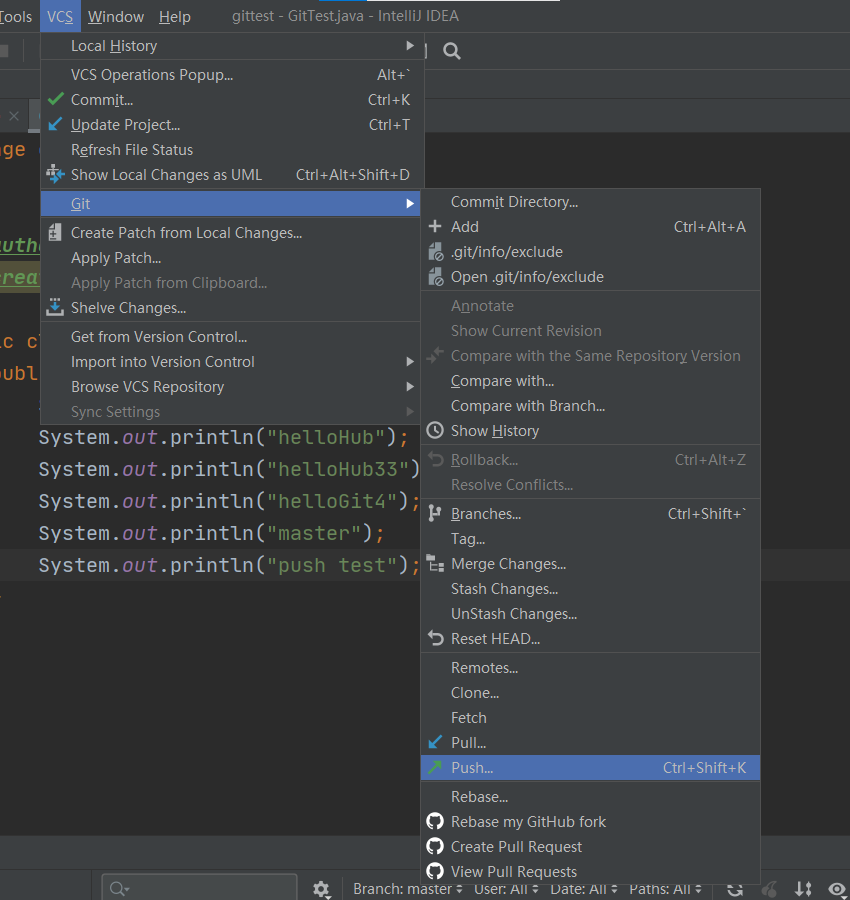Select Clone... in the Git submenu
This screenshot has width=850, height=900.
pos(591,693)
